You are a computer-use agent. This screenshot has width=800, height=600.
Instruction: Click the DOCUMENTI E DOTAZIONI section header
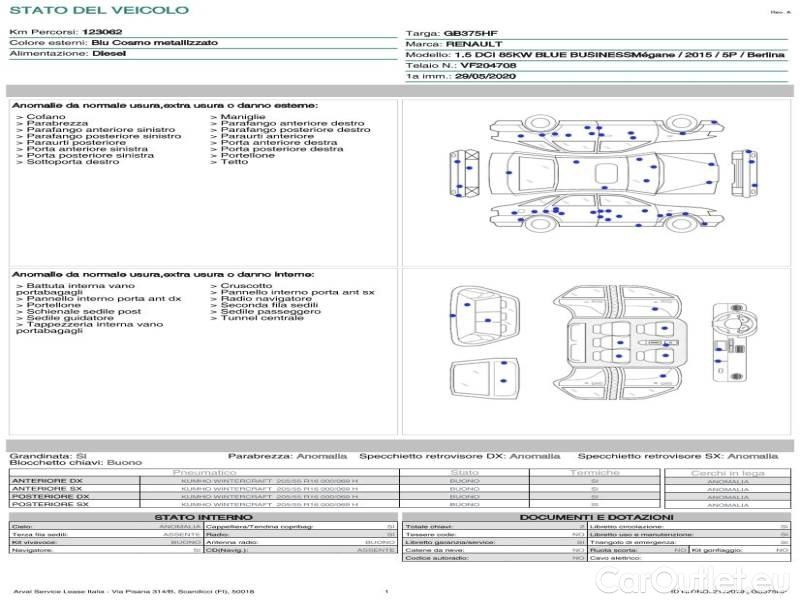(592, 517)
